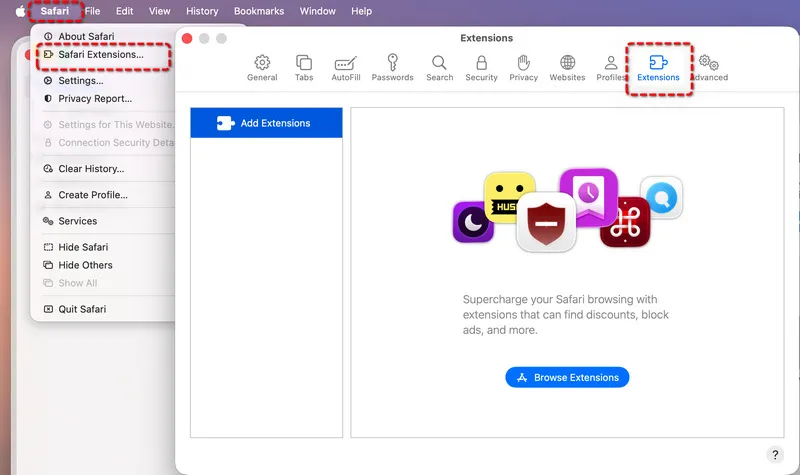
Task: Click the Privacy Report shield icon
Action: click(x=48, y=98)
